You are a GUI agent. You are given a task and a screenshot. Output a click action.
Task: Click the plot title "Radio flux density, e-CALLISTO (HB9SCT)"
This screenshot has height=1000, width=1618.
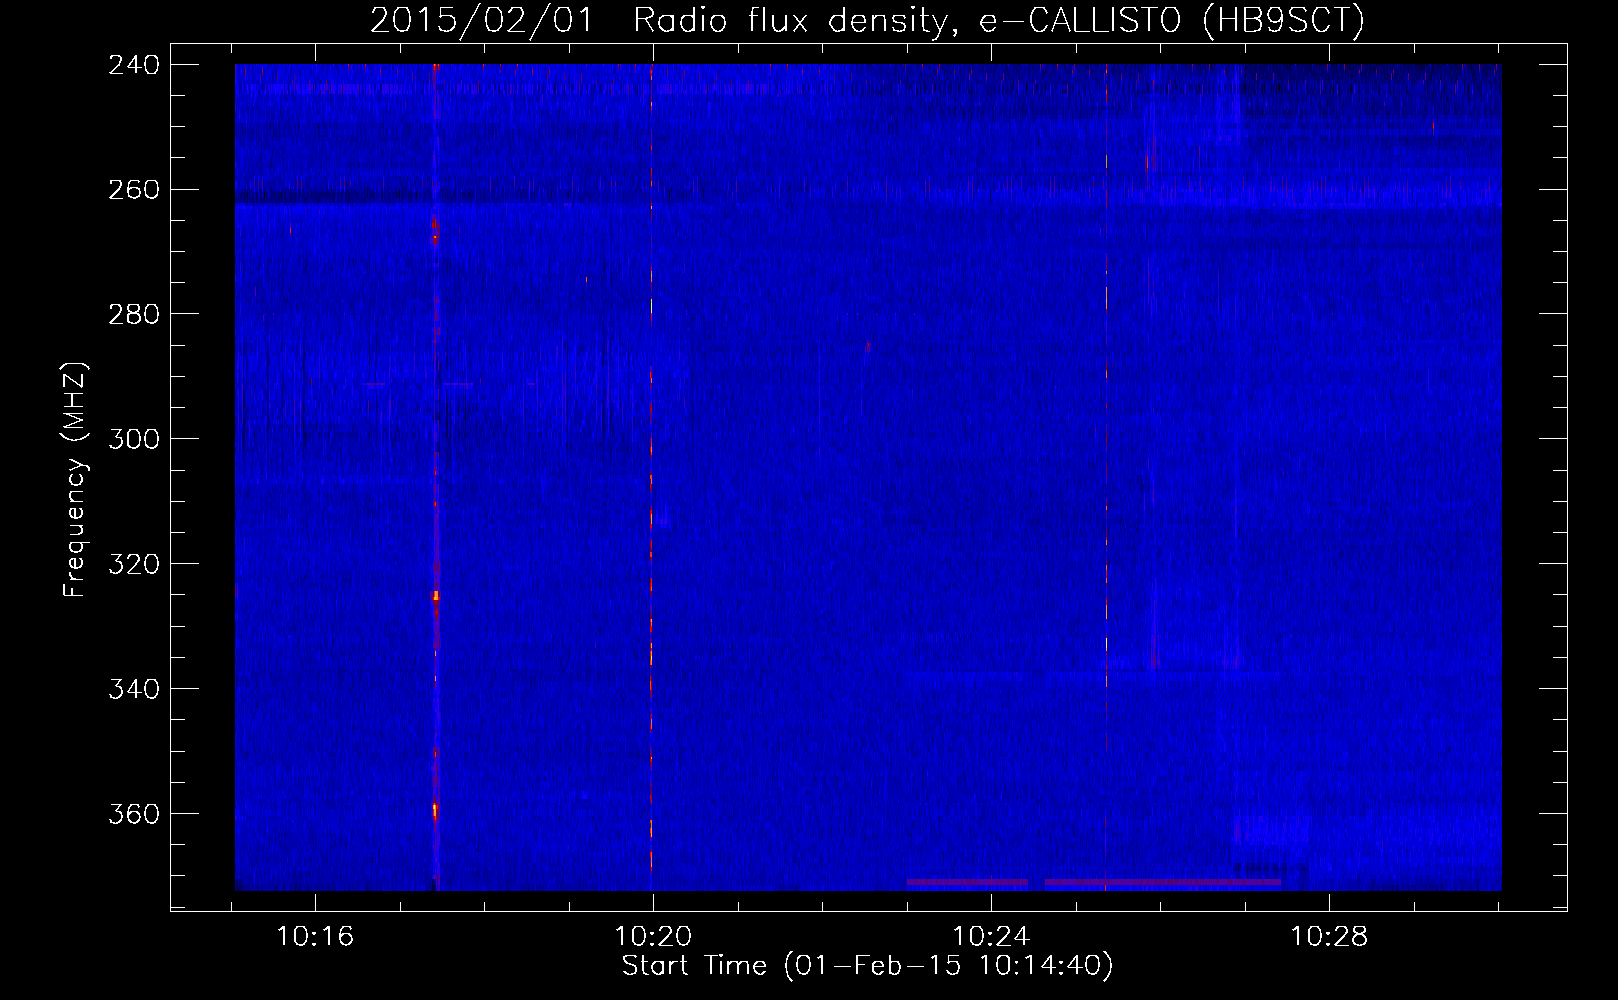click(999, 20)
